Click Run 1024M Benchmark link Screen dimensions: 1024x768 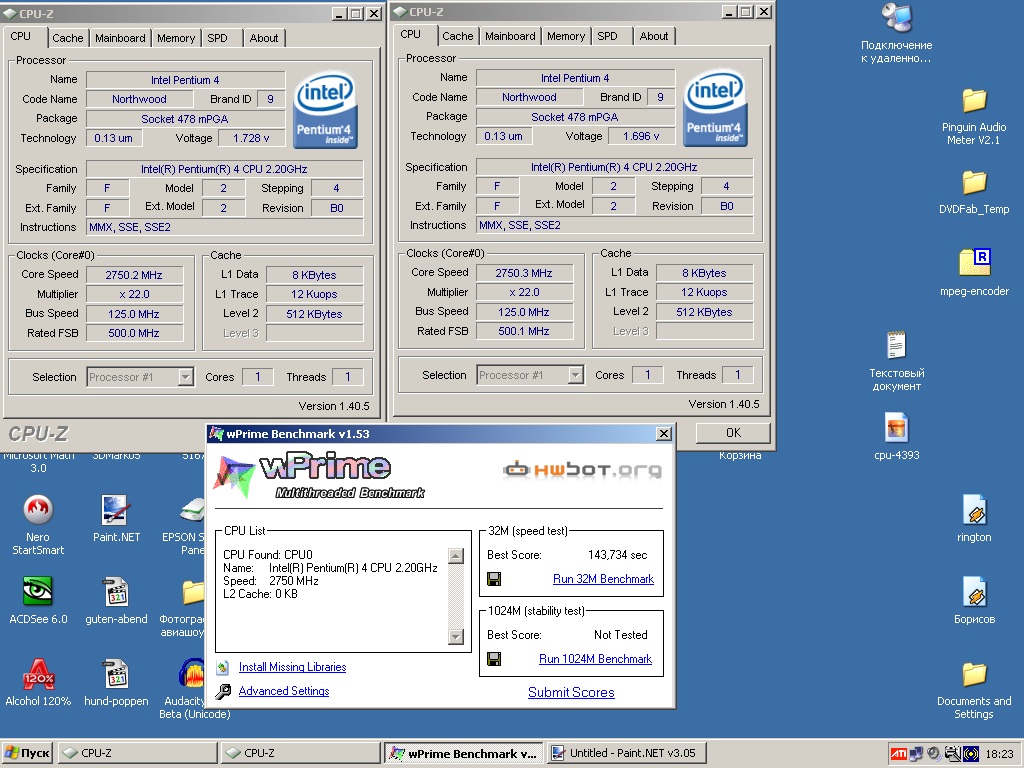tap(596, 659)
